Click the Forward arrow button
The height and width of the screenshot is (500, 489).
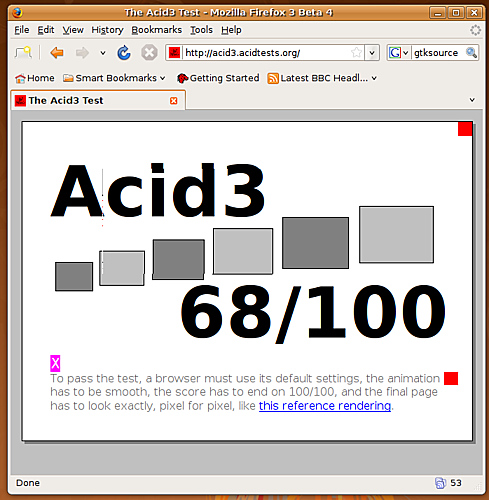pos(82,53)
